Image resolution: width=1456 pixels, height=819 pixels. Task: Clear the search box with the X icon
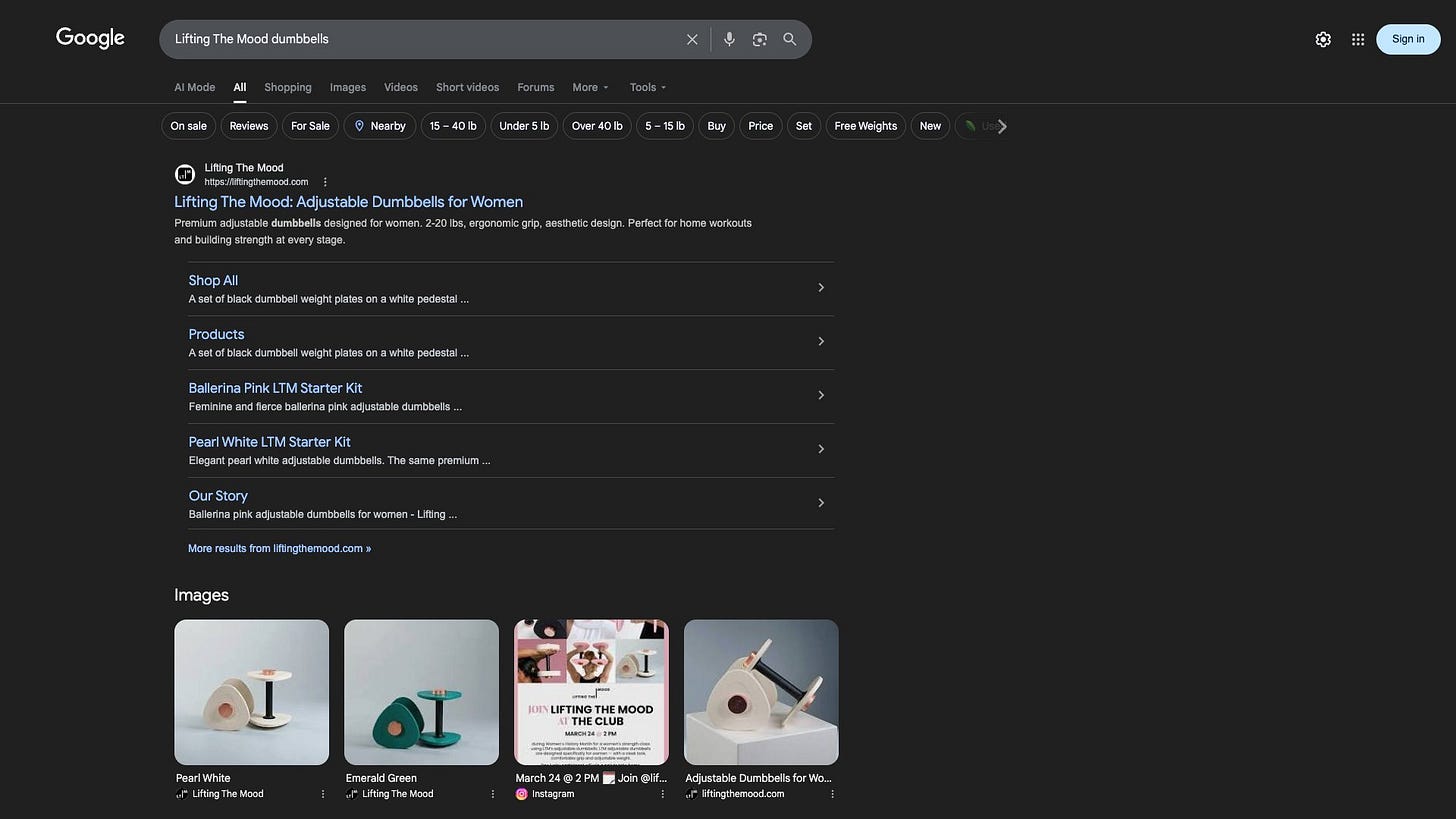692,39
